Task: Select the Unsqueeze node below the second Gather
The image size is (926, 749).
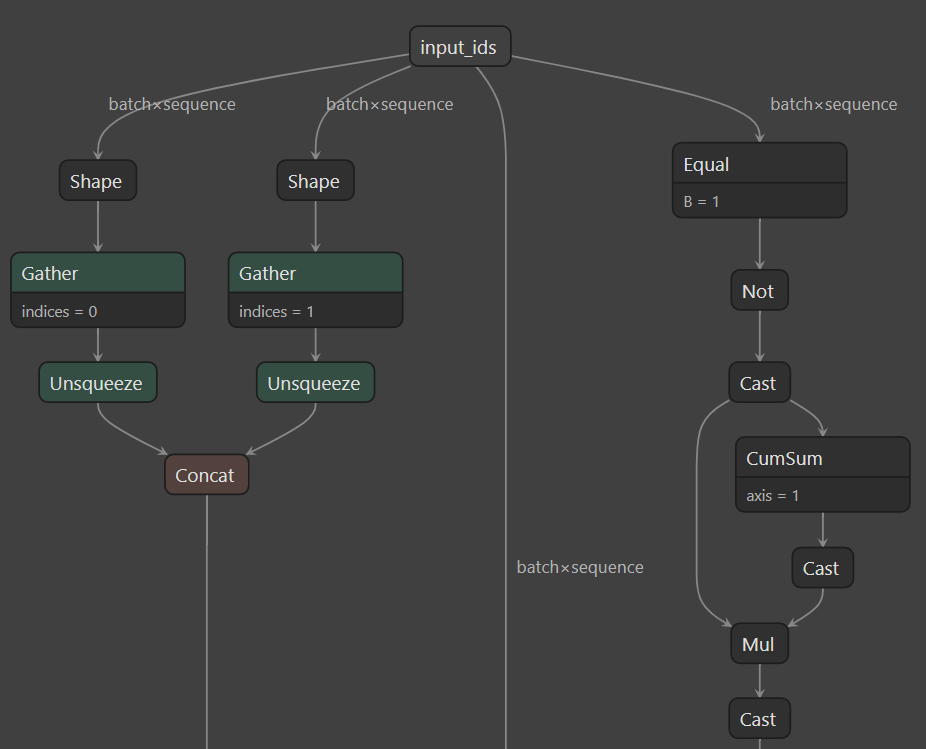Action: pyautogui.click(x=315, y=382)
